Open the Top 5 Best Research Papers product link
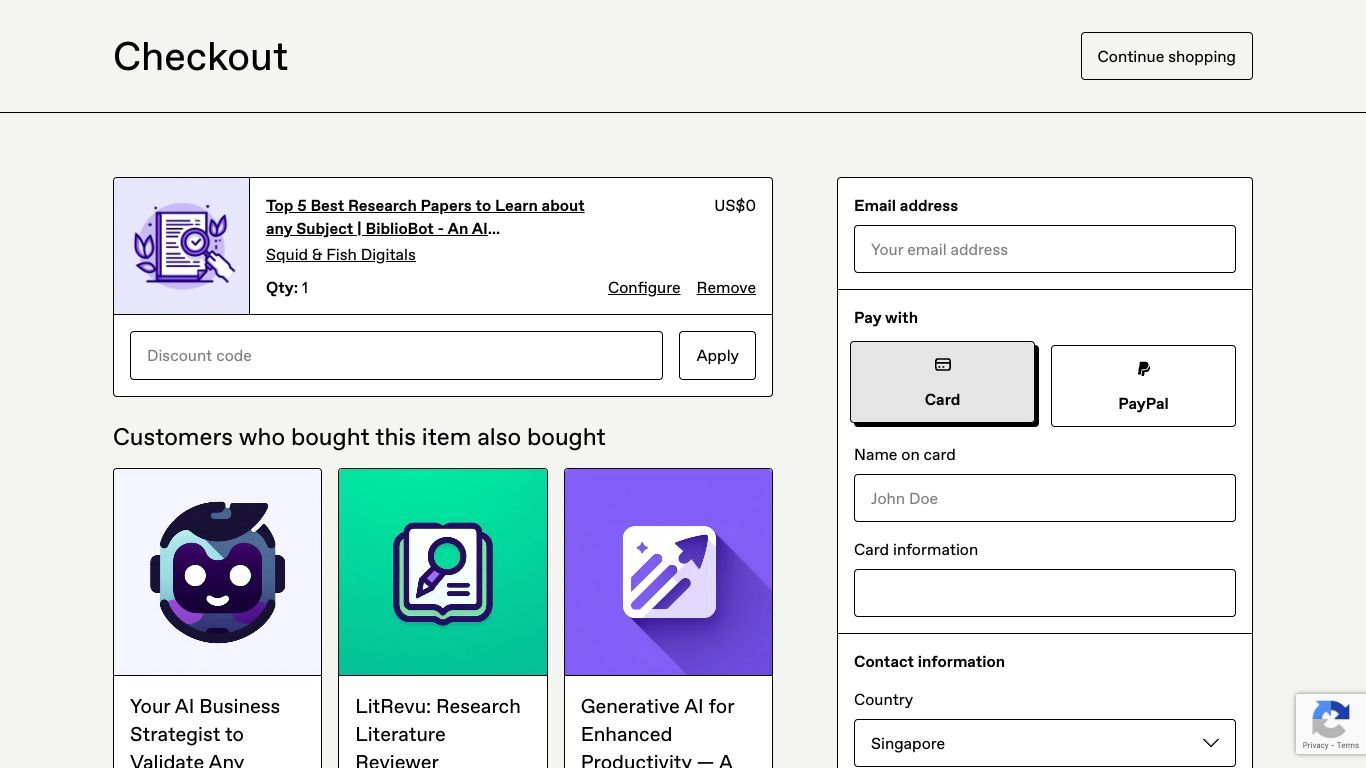The height and width of the screenshot is (768, 1366). click(425, 217)
